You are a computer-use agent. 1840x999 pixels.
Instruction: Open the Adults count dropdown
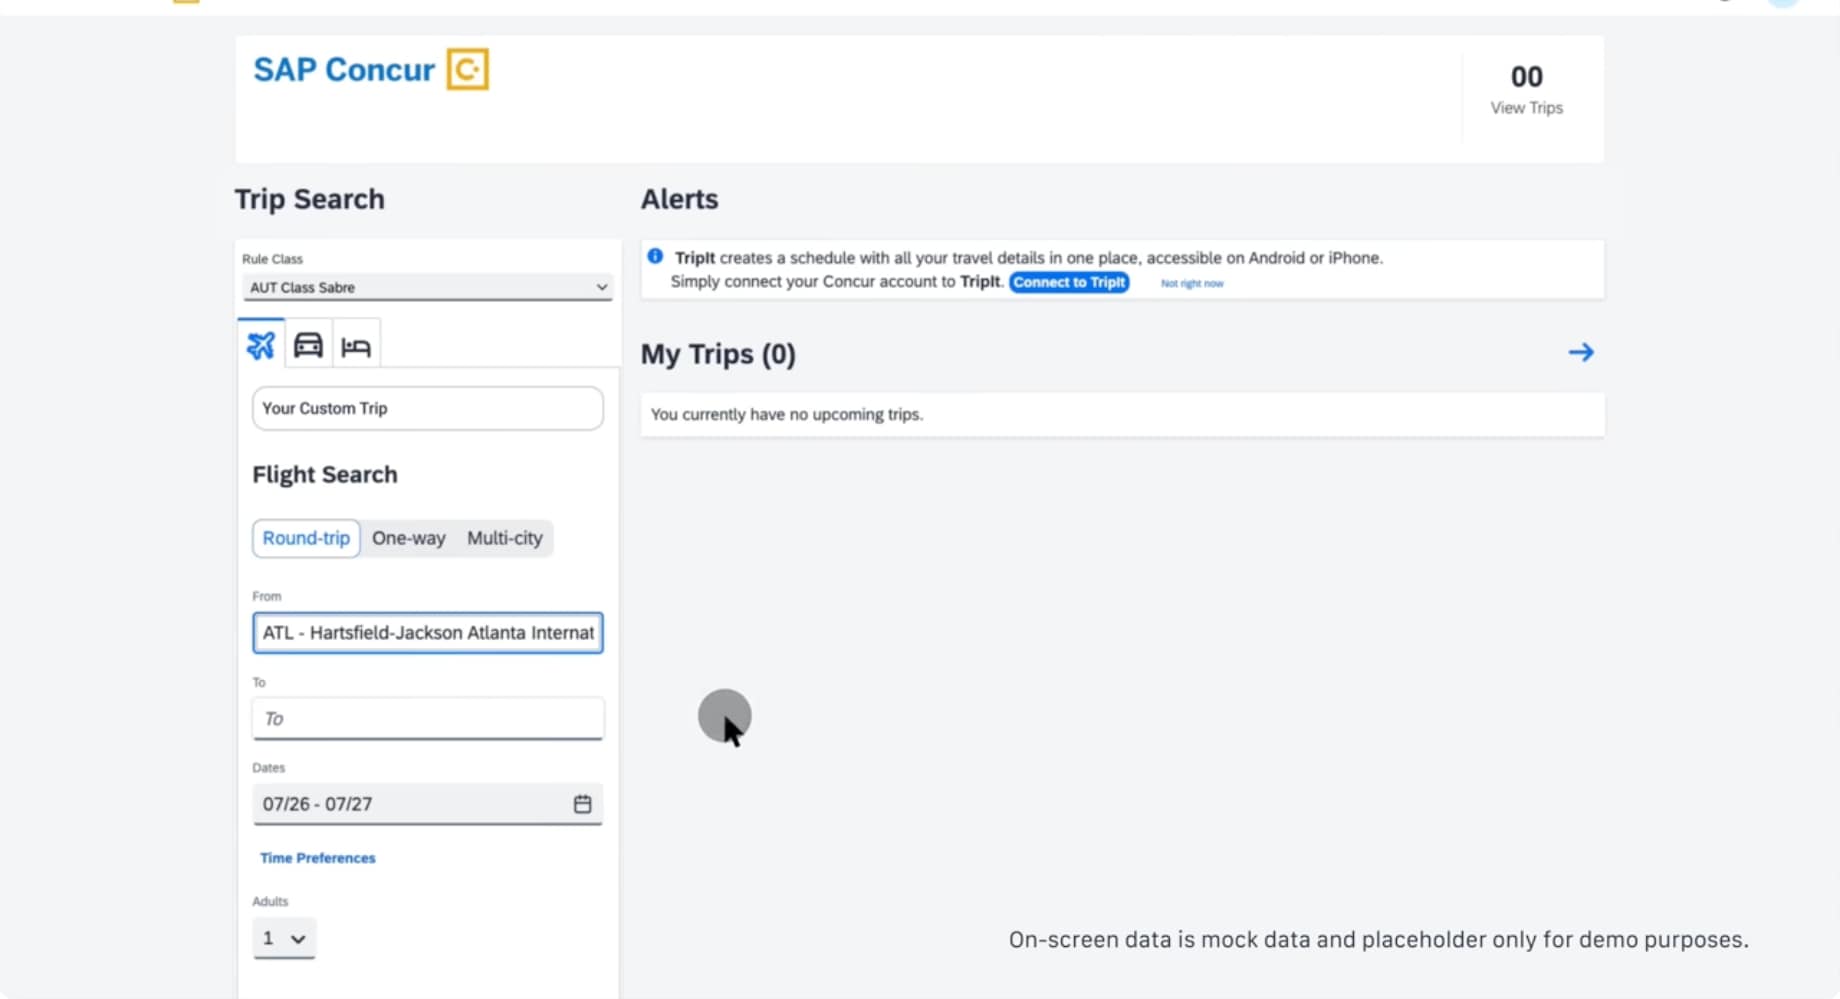coord(284,938)
